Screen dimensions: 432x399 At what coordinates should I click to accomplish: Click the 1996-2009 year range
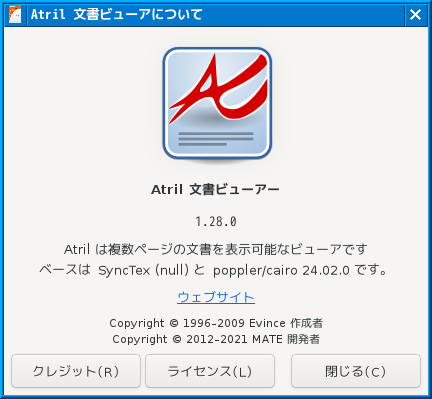point(214,323)
